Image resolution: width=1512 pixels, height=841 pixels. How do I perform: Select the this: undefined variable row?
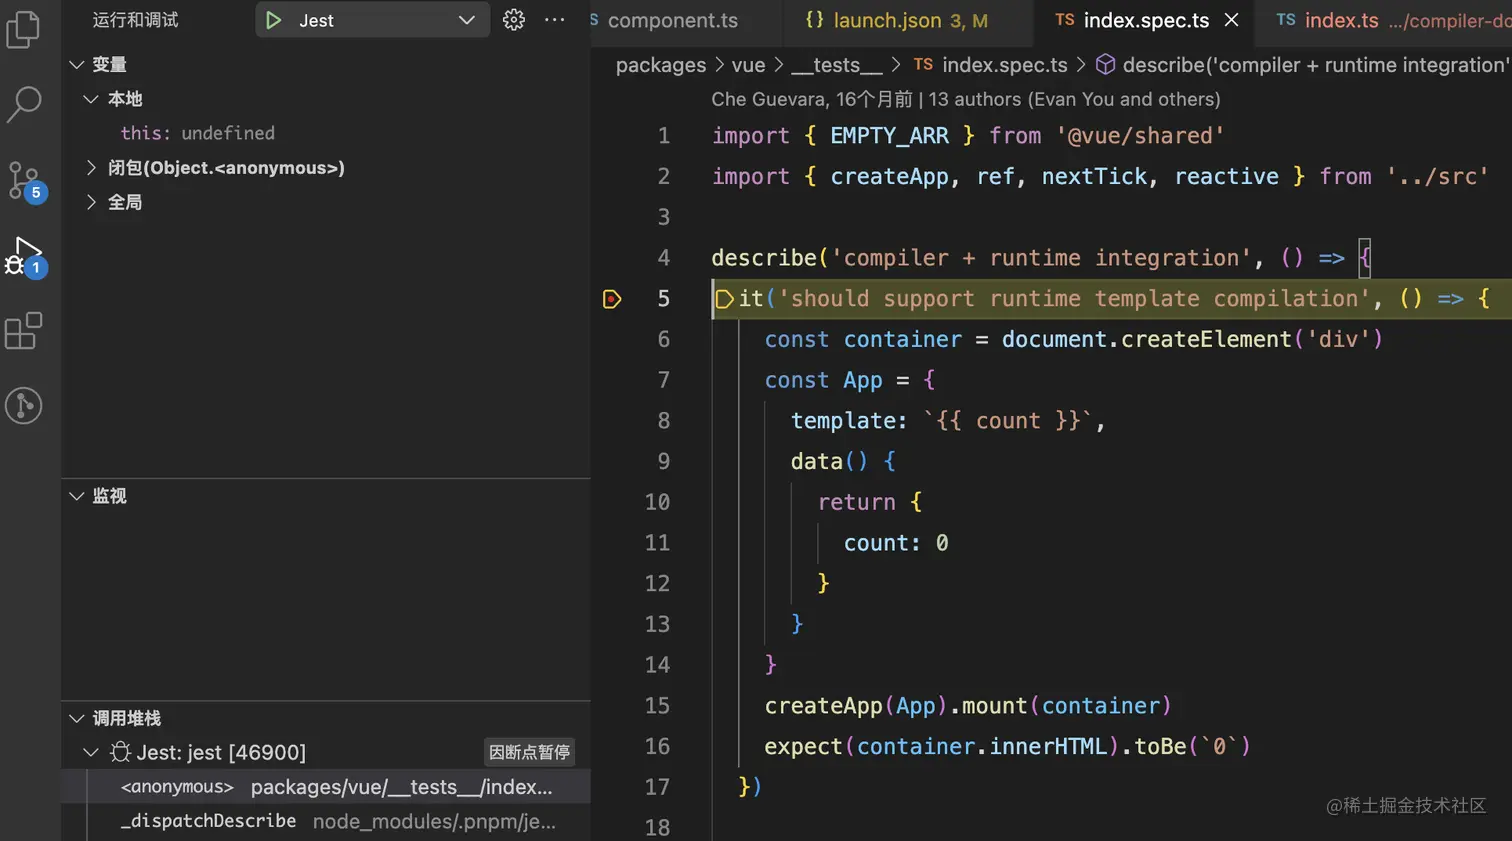click(325, 133)
